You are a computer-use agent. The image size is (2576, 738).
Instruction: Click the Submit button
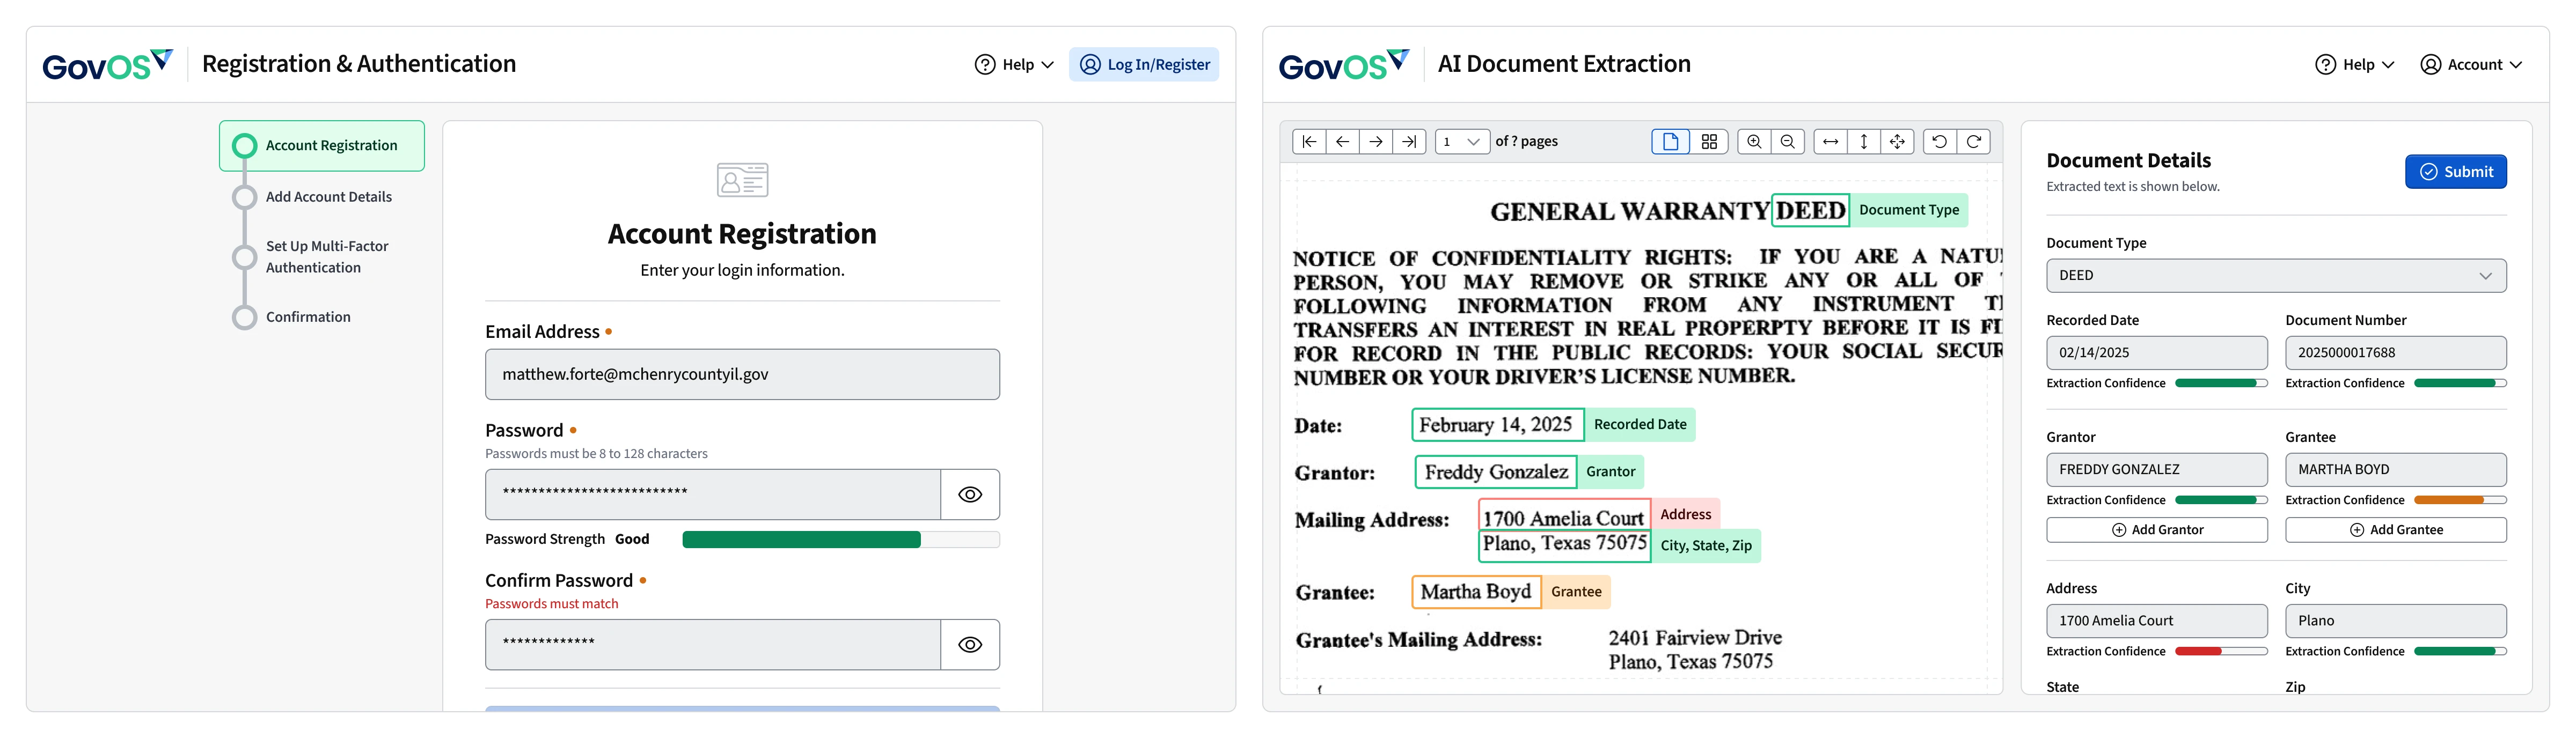tap(2455, 172)
